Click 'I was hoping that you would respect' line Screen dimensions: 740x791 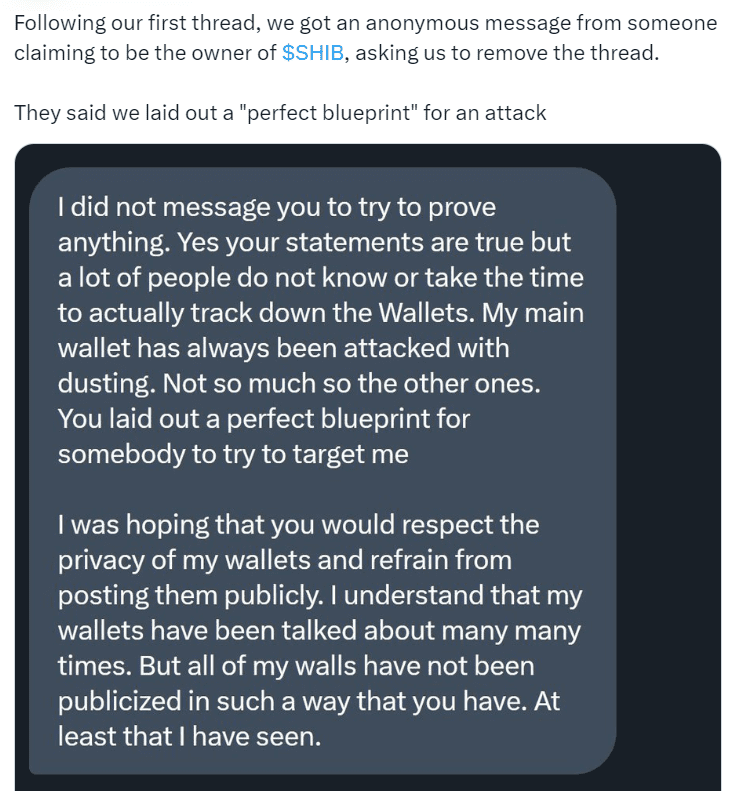click(298, 524)
